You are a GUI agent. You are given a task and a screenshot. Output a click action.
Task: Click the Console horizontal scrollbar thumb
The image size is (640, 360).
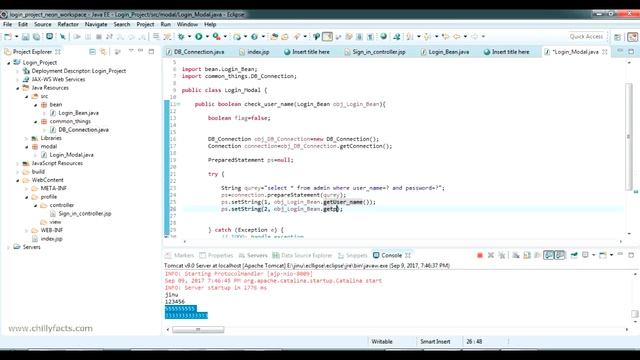tap(198, 329)
